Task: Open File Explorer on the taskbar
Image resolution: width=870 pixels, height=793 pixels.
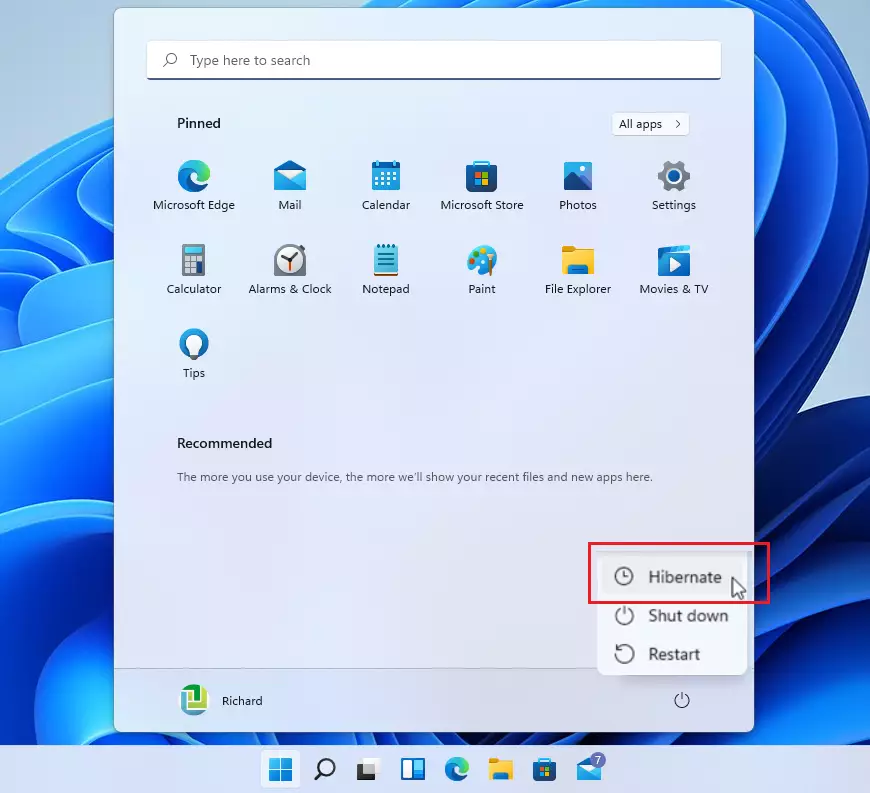Action: click(x=500, y=769)
